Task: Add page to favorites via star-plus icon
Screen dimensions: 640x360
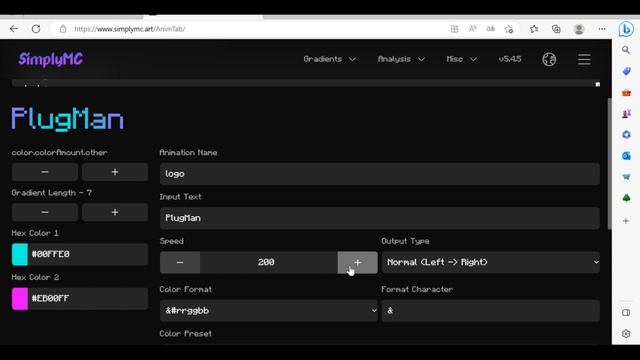Action: click(x=509, y=29)
